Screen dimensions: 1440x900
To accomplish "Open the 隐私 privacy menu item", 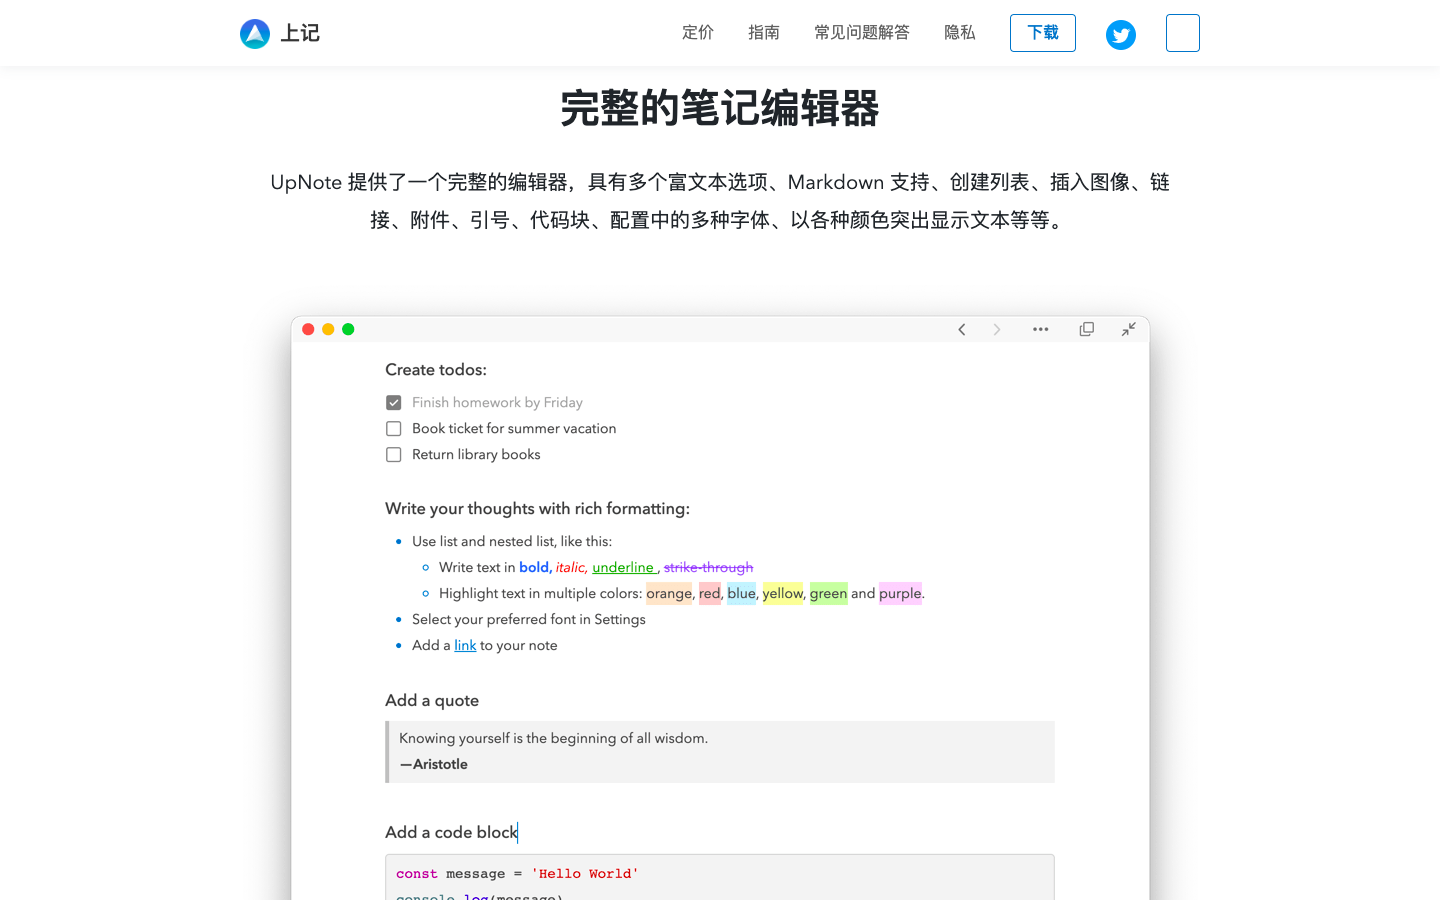I will (960, 33).
